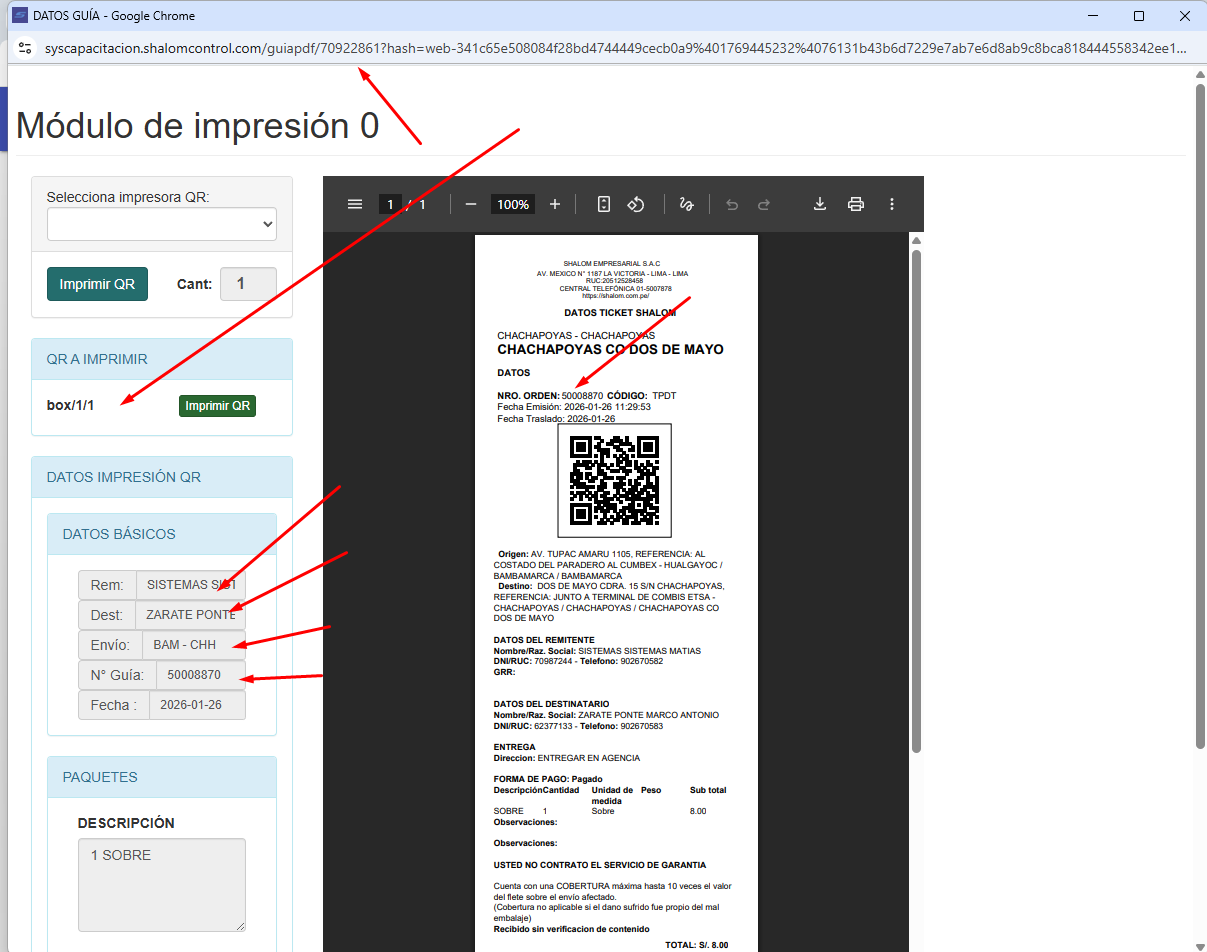Click the fit to page icon
Viewport: 1207px width, 952px height.
pos(604,204)
